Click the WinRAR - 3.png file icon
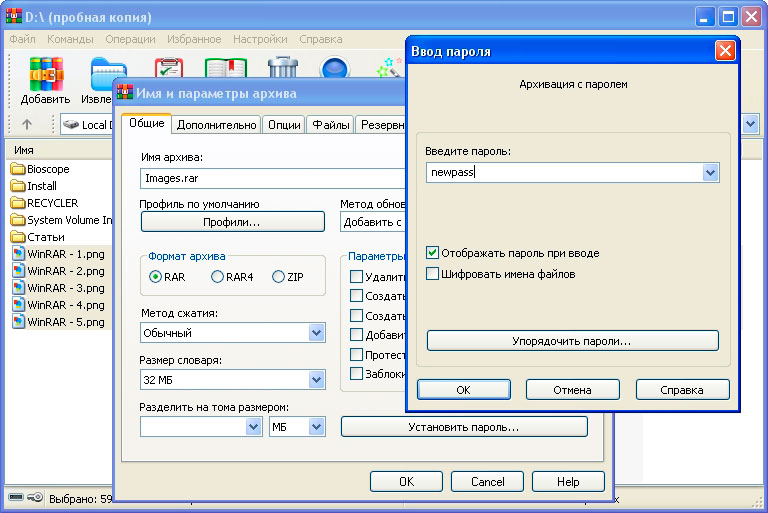 tap(19, 288)
